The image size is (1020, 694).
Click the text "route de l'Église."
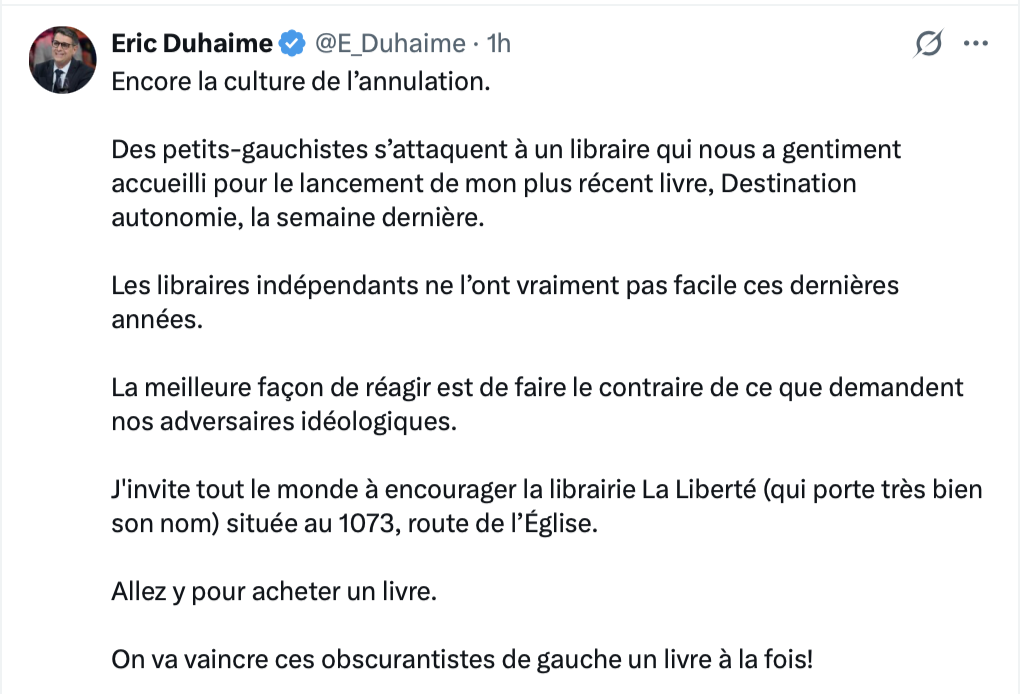pos(534,524)
